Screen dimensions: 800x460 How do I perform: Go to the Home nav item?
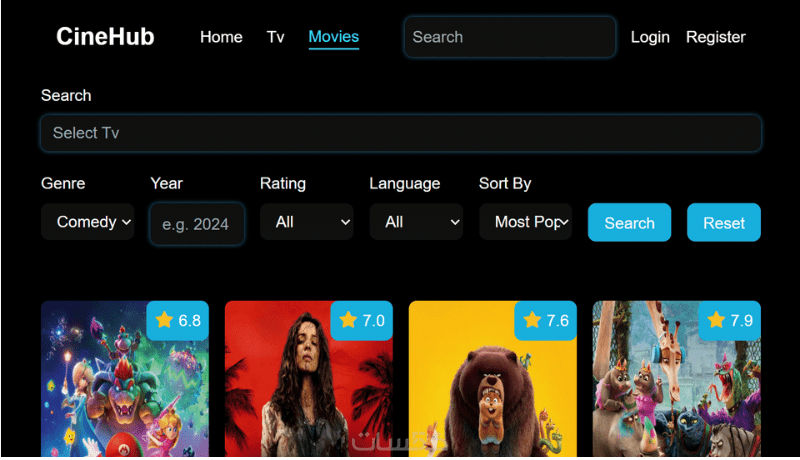coord(221,37)
